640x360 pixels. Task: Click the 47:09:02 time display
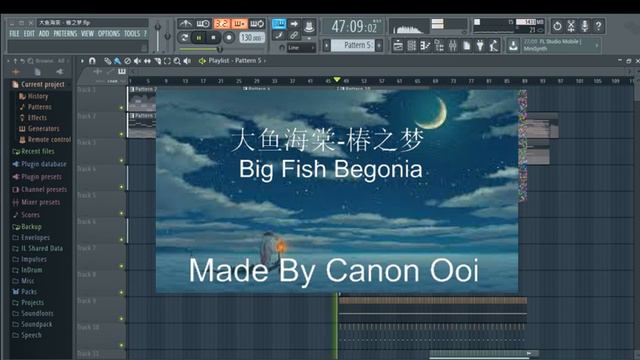click(354, 27)
